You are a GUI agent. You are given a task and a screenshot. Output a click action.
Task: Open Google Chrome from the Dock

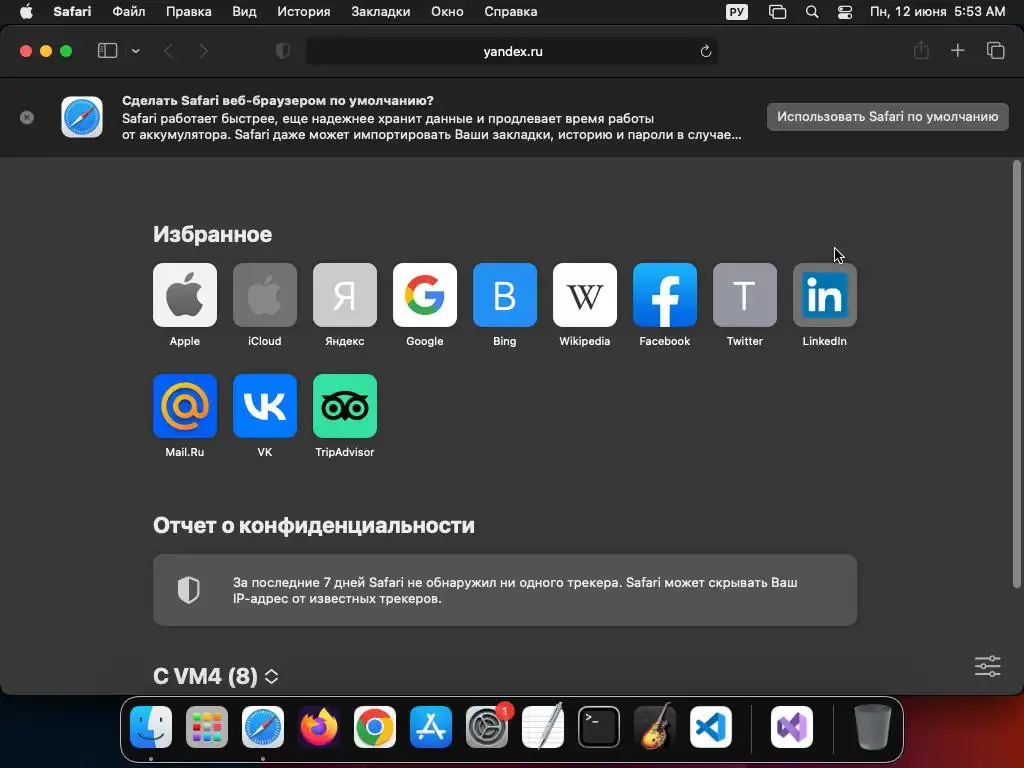click(x=375, y=727)
